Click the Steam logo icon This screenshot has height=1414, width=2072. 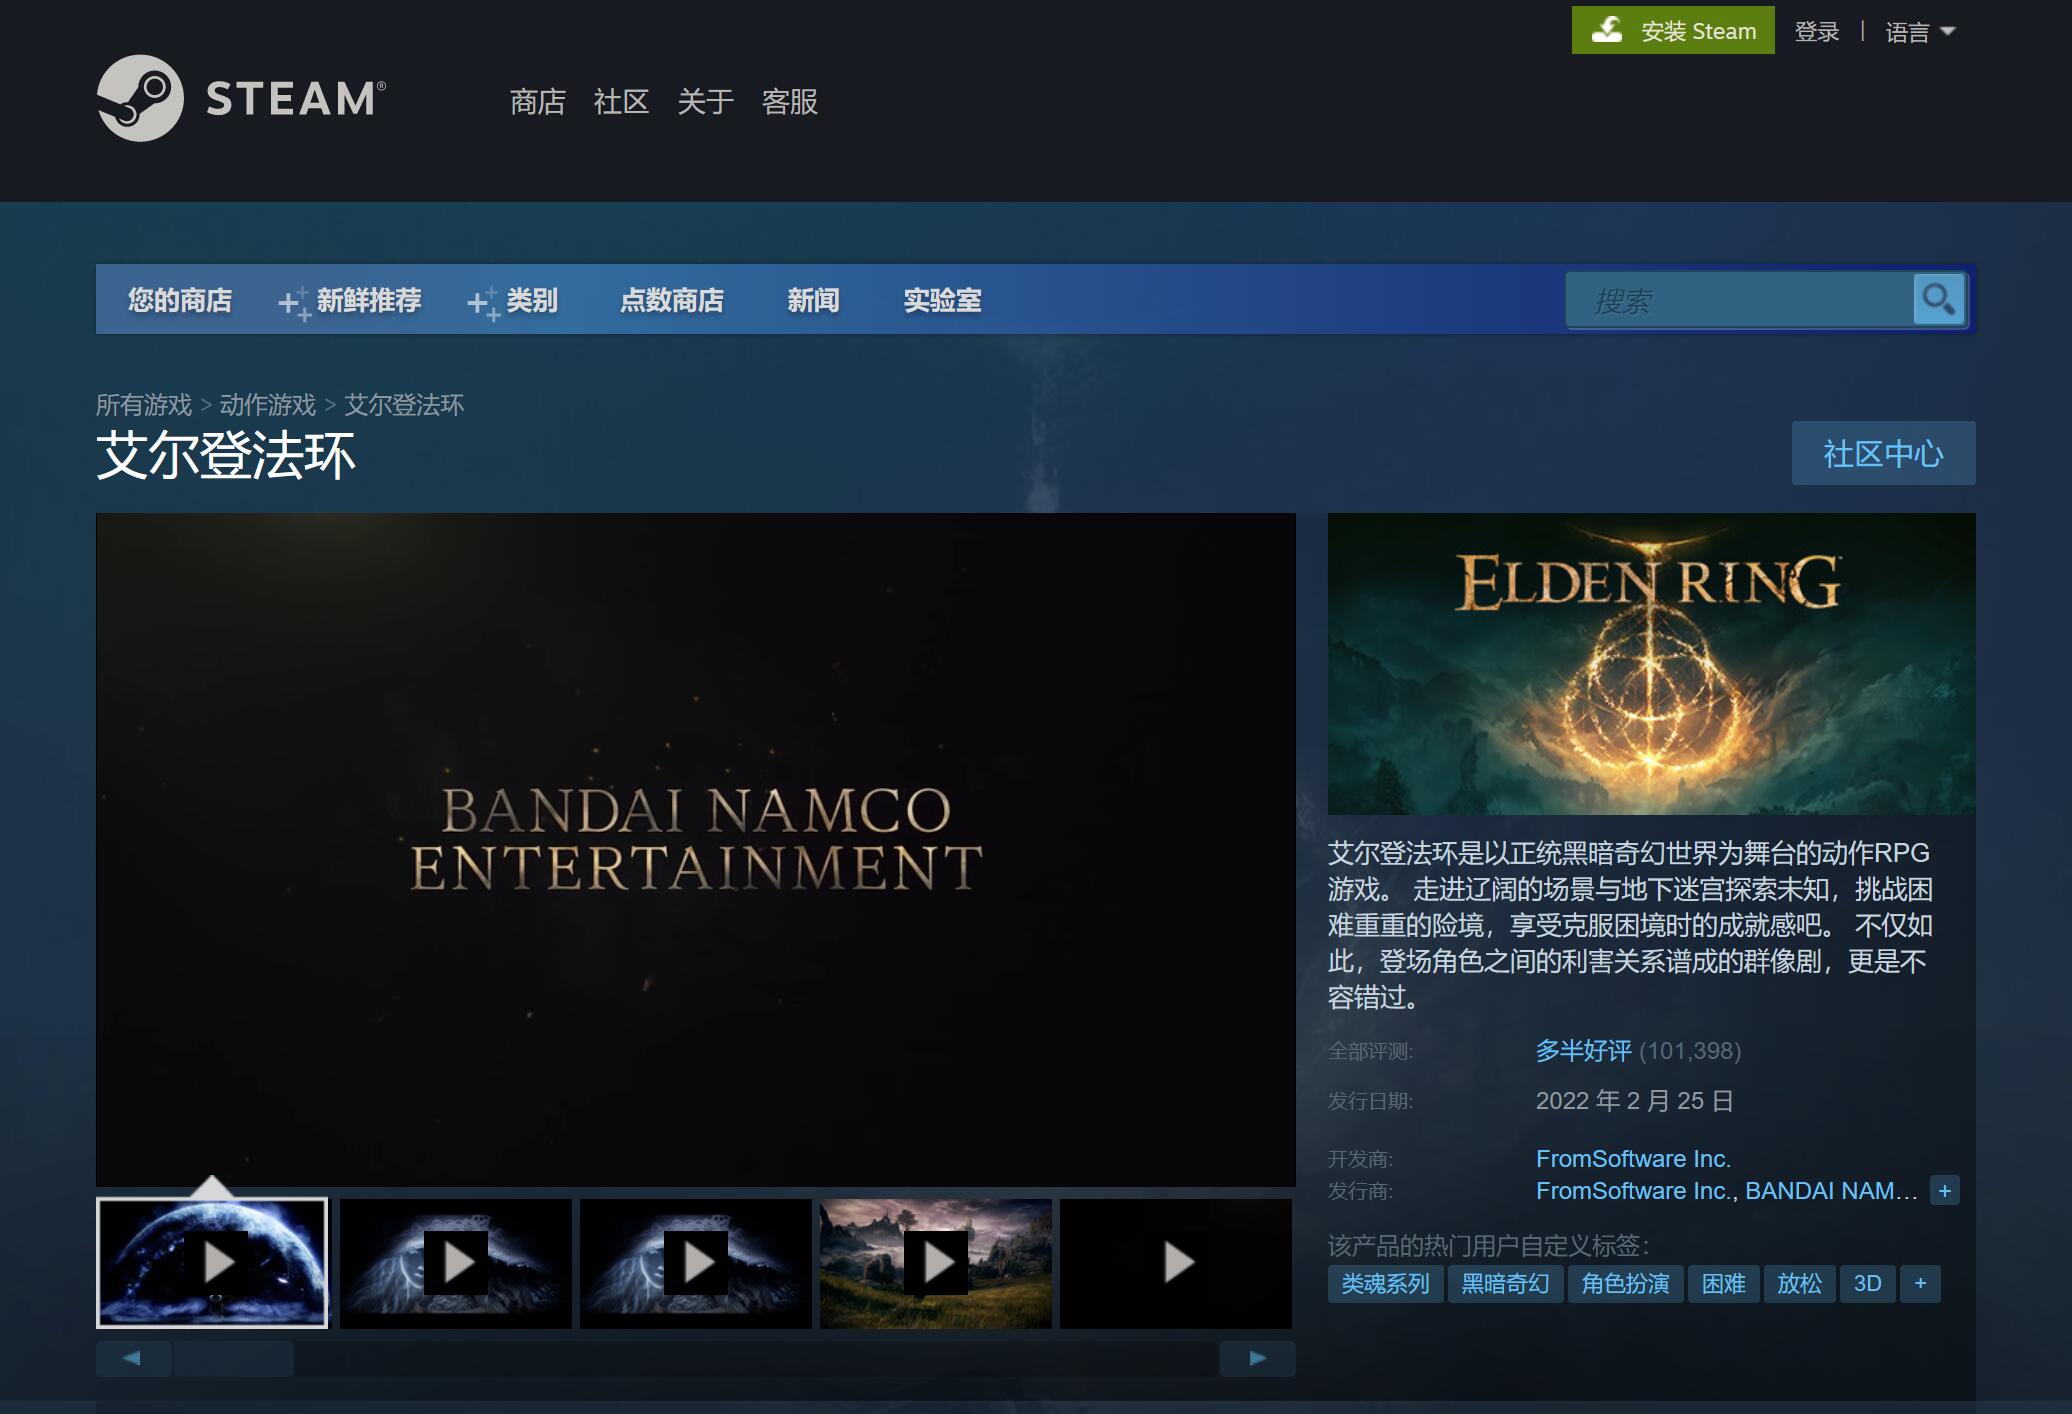tap(140, 98)
